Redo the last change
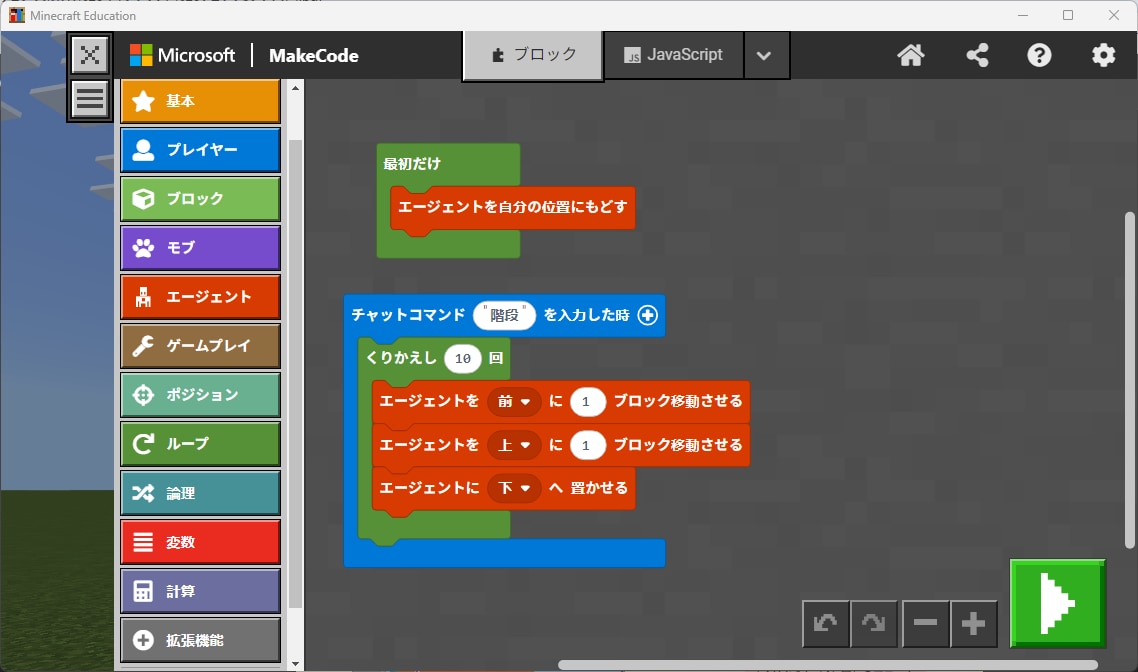This screenshot has height=672, width=1138. 874,623
